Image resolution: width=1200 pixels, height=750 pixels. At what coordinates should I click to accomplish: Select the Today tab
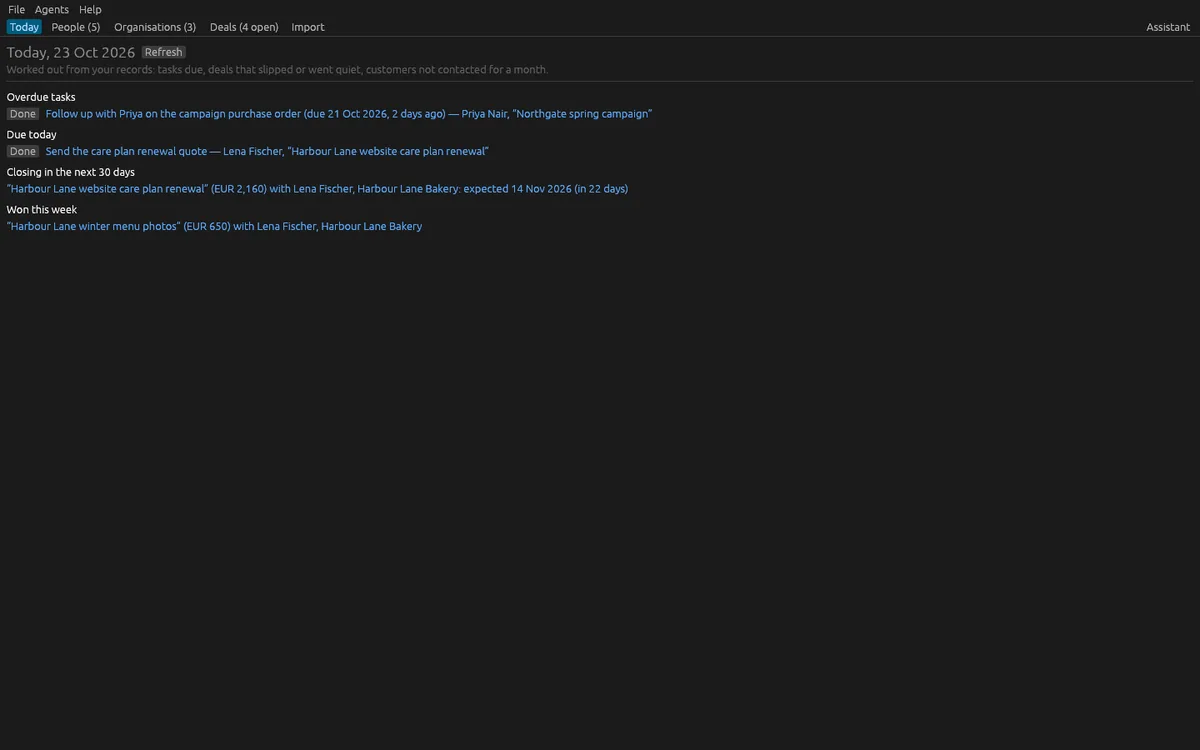pyautogui.click(x=24, y=27)
